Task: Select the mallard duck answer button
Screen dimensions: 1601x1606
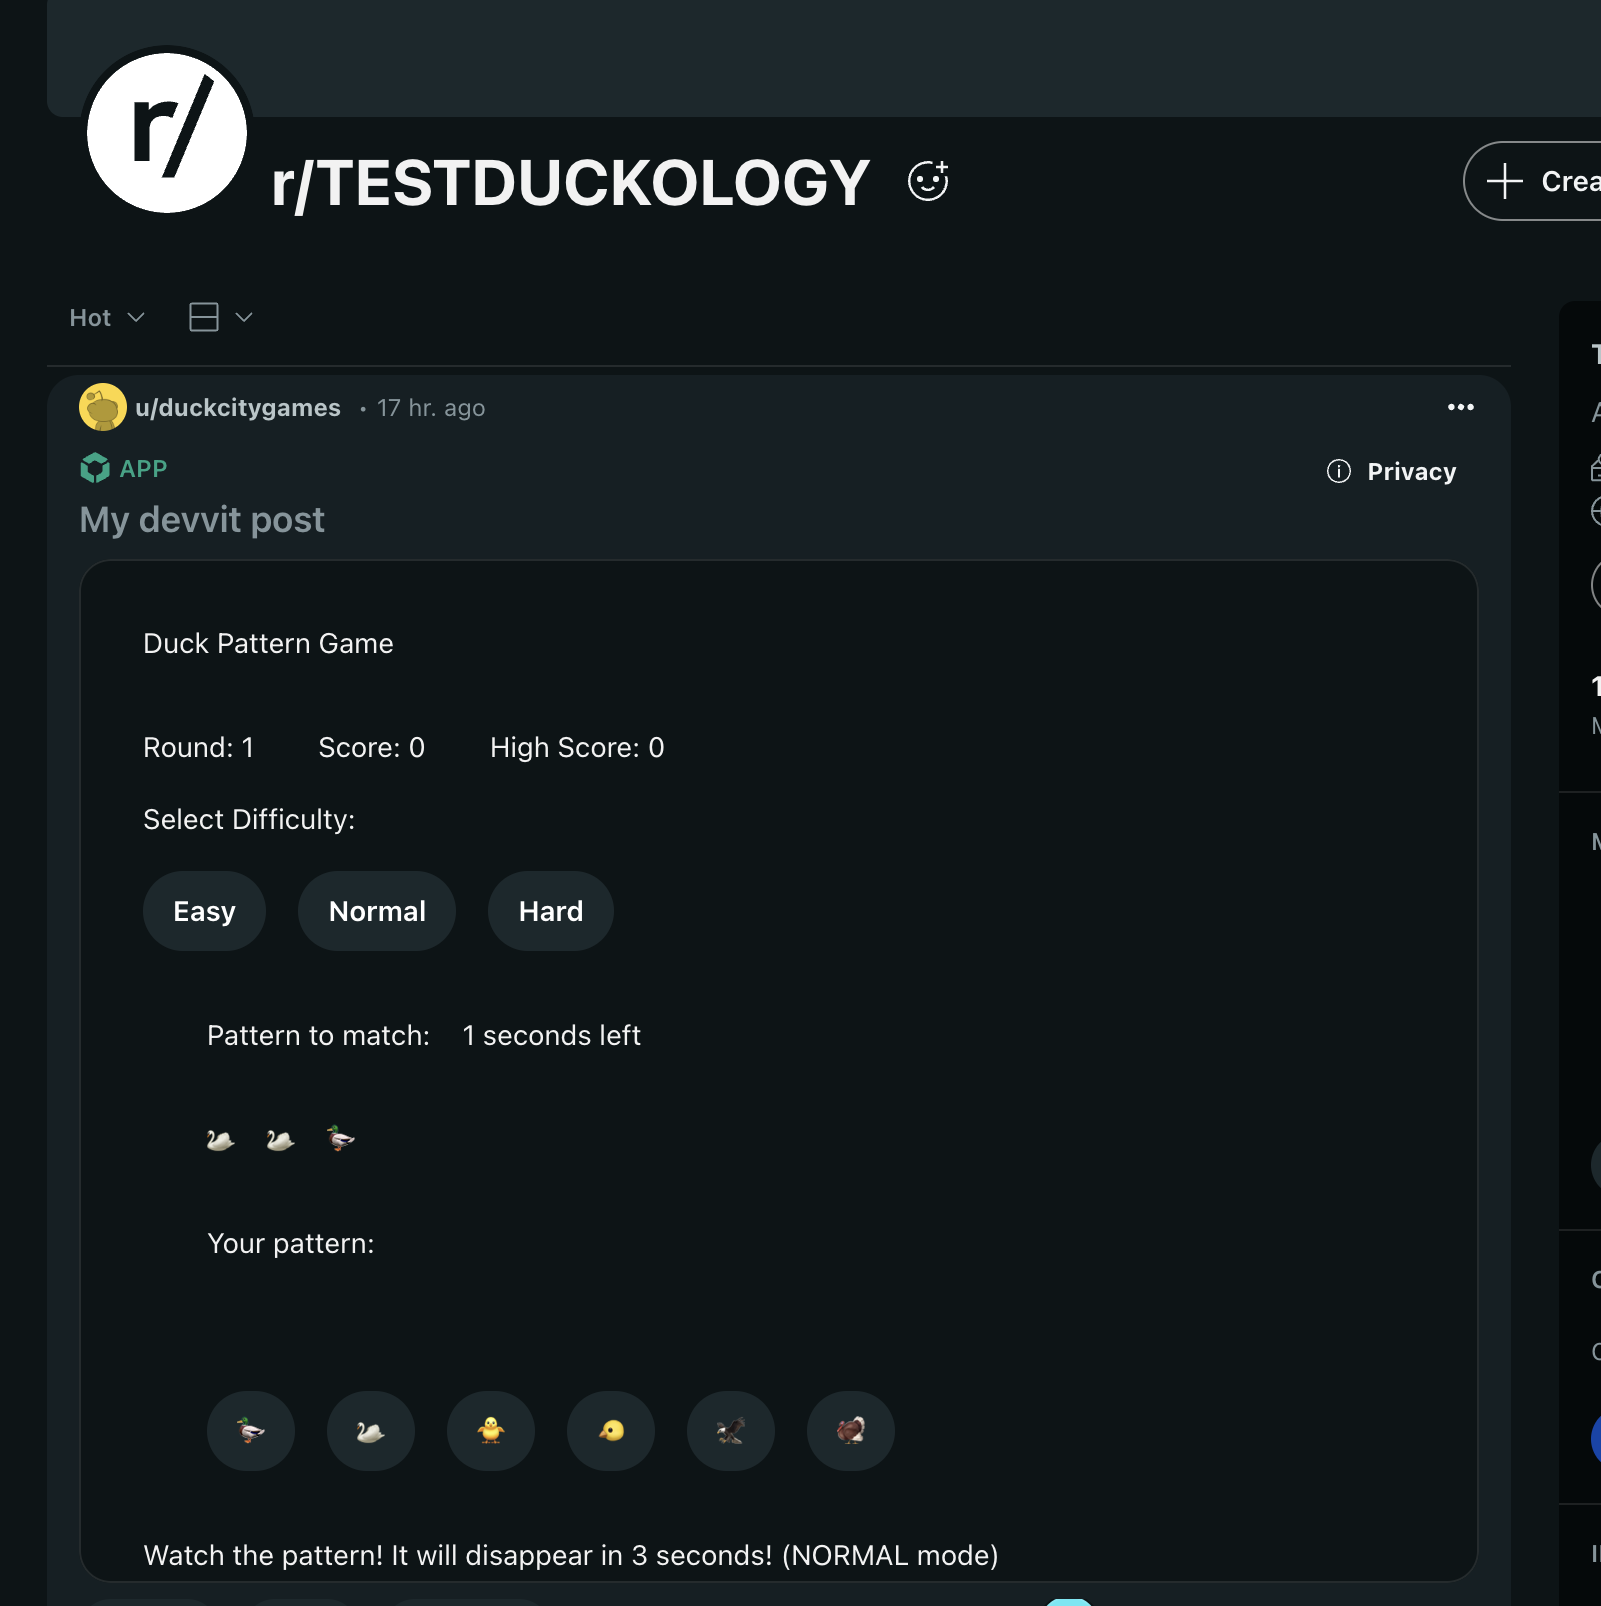Action: click(x=251, y=1431)
